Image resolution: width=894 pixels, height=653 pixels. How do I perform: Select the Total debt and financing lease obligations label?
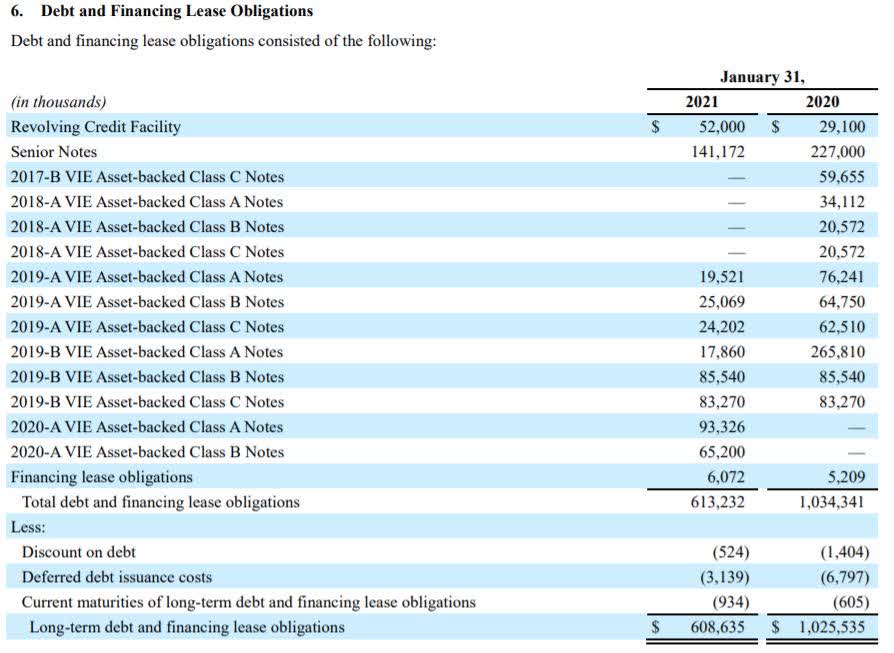point(161,502)
